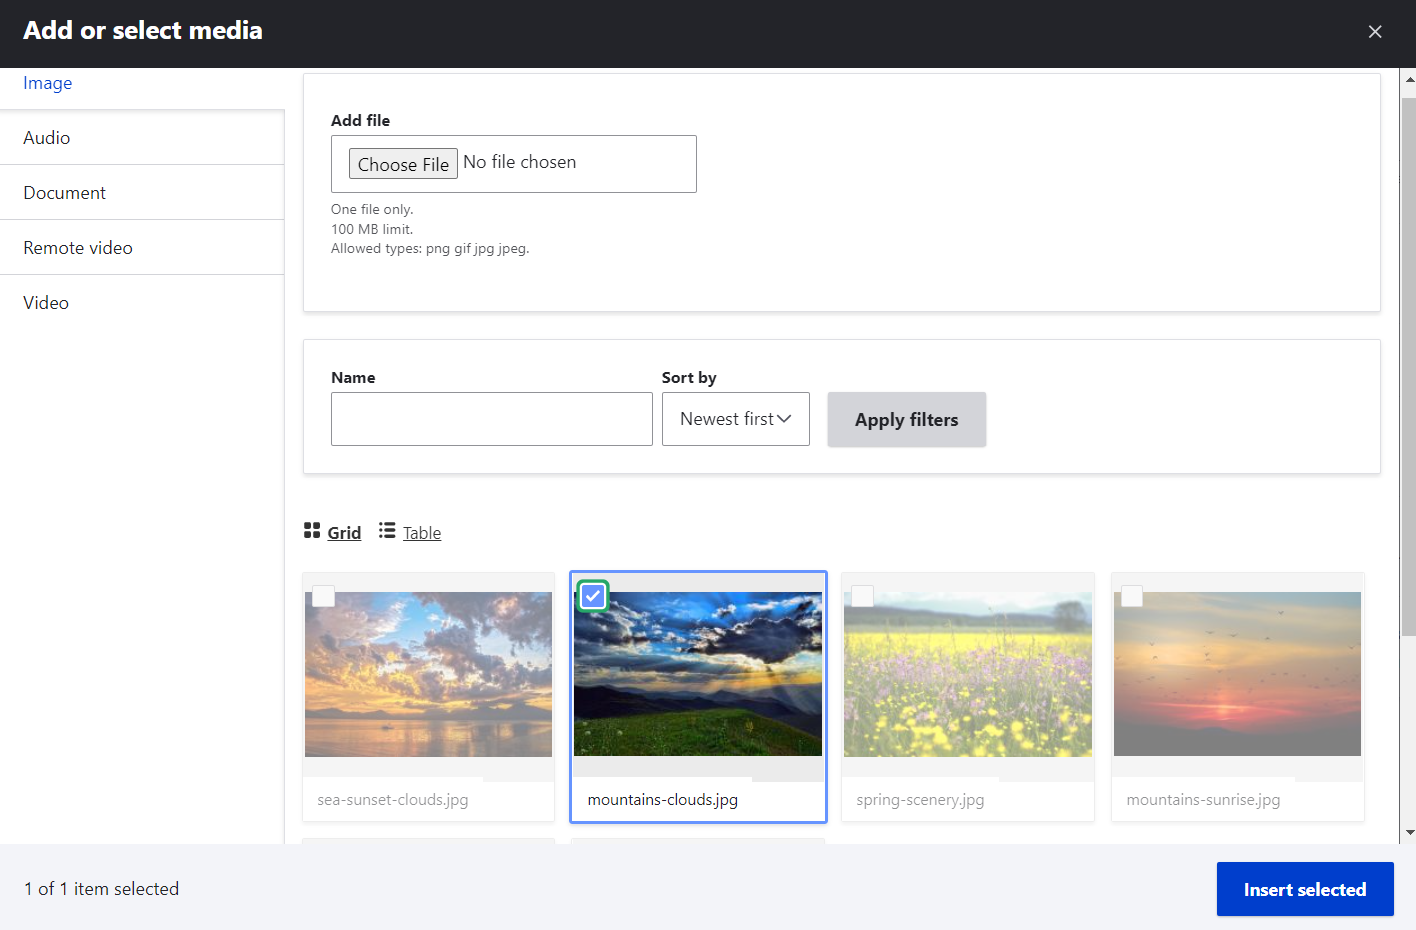
Task: Switch to the Document tab
Action: tap(64, 192)
